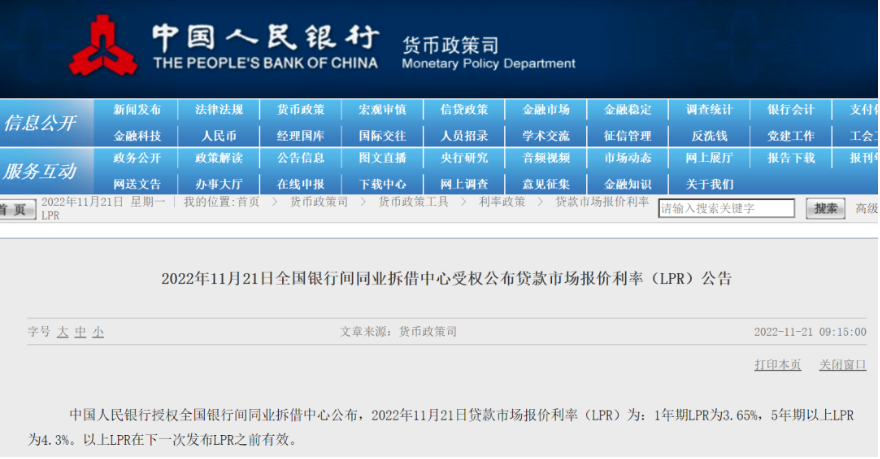Open 反洗钱 navigation link

tap(709, 136)
